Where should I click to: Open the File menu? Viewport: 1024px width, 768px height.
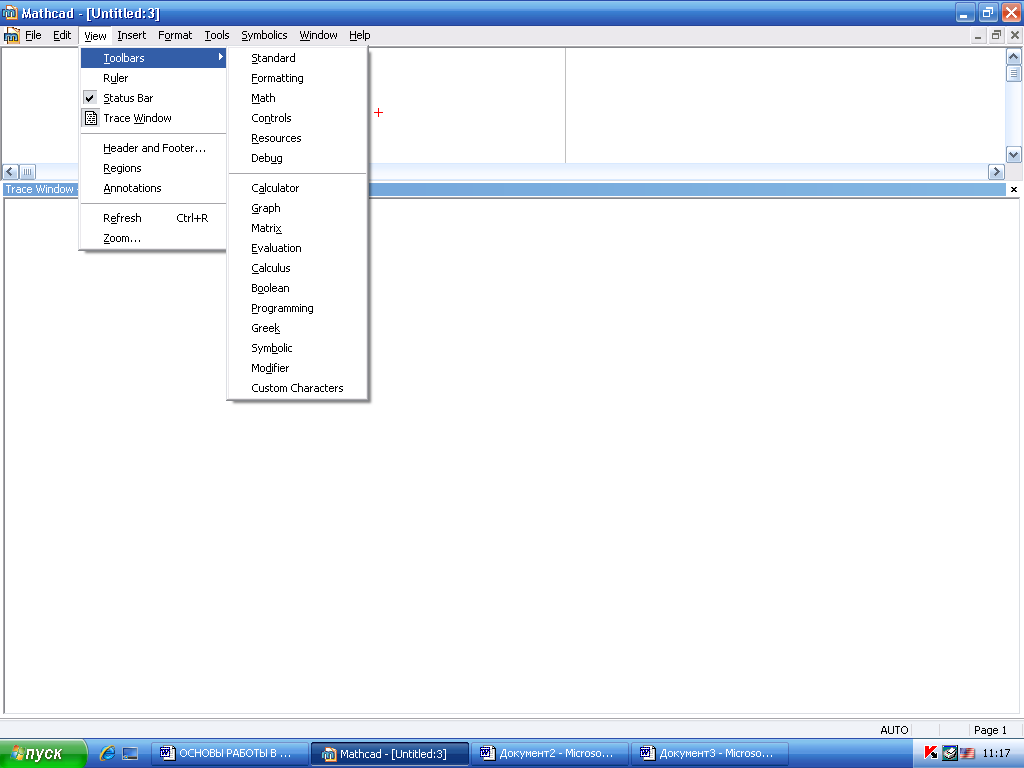pos(33,35)
